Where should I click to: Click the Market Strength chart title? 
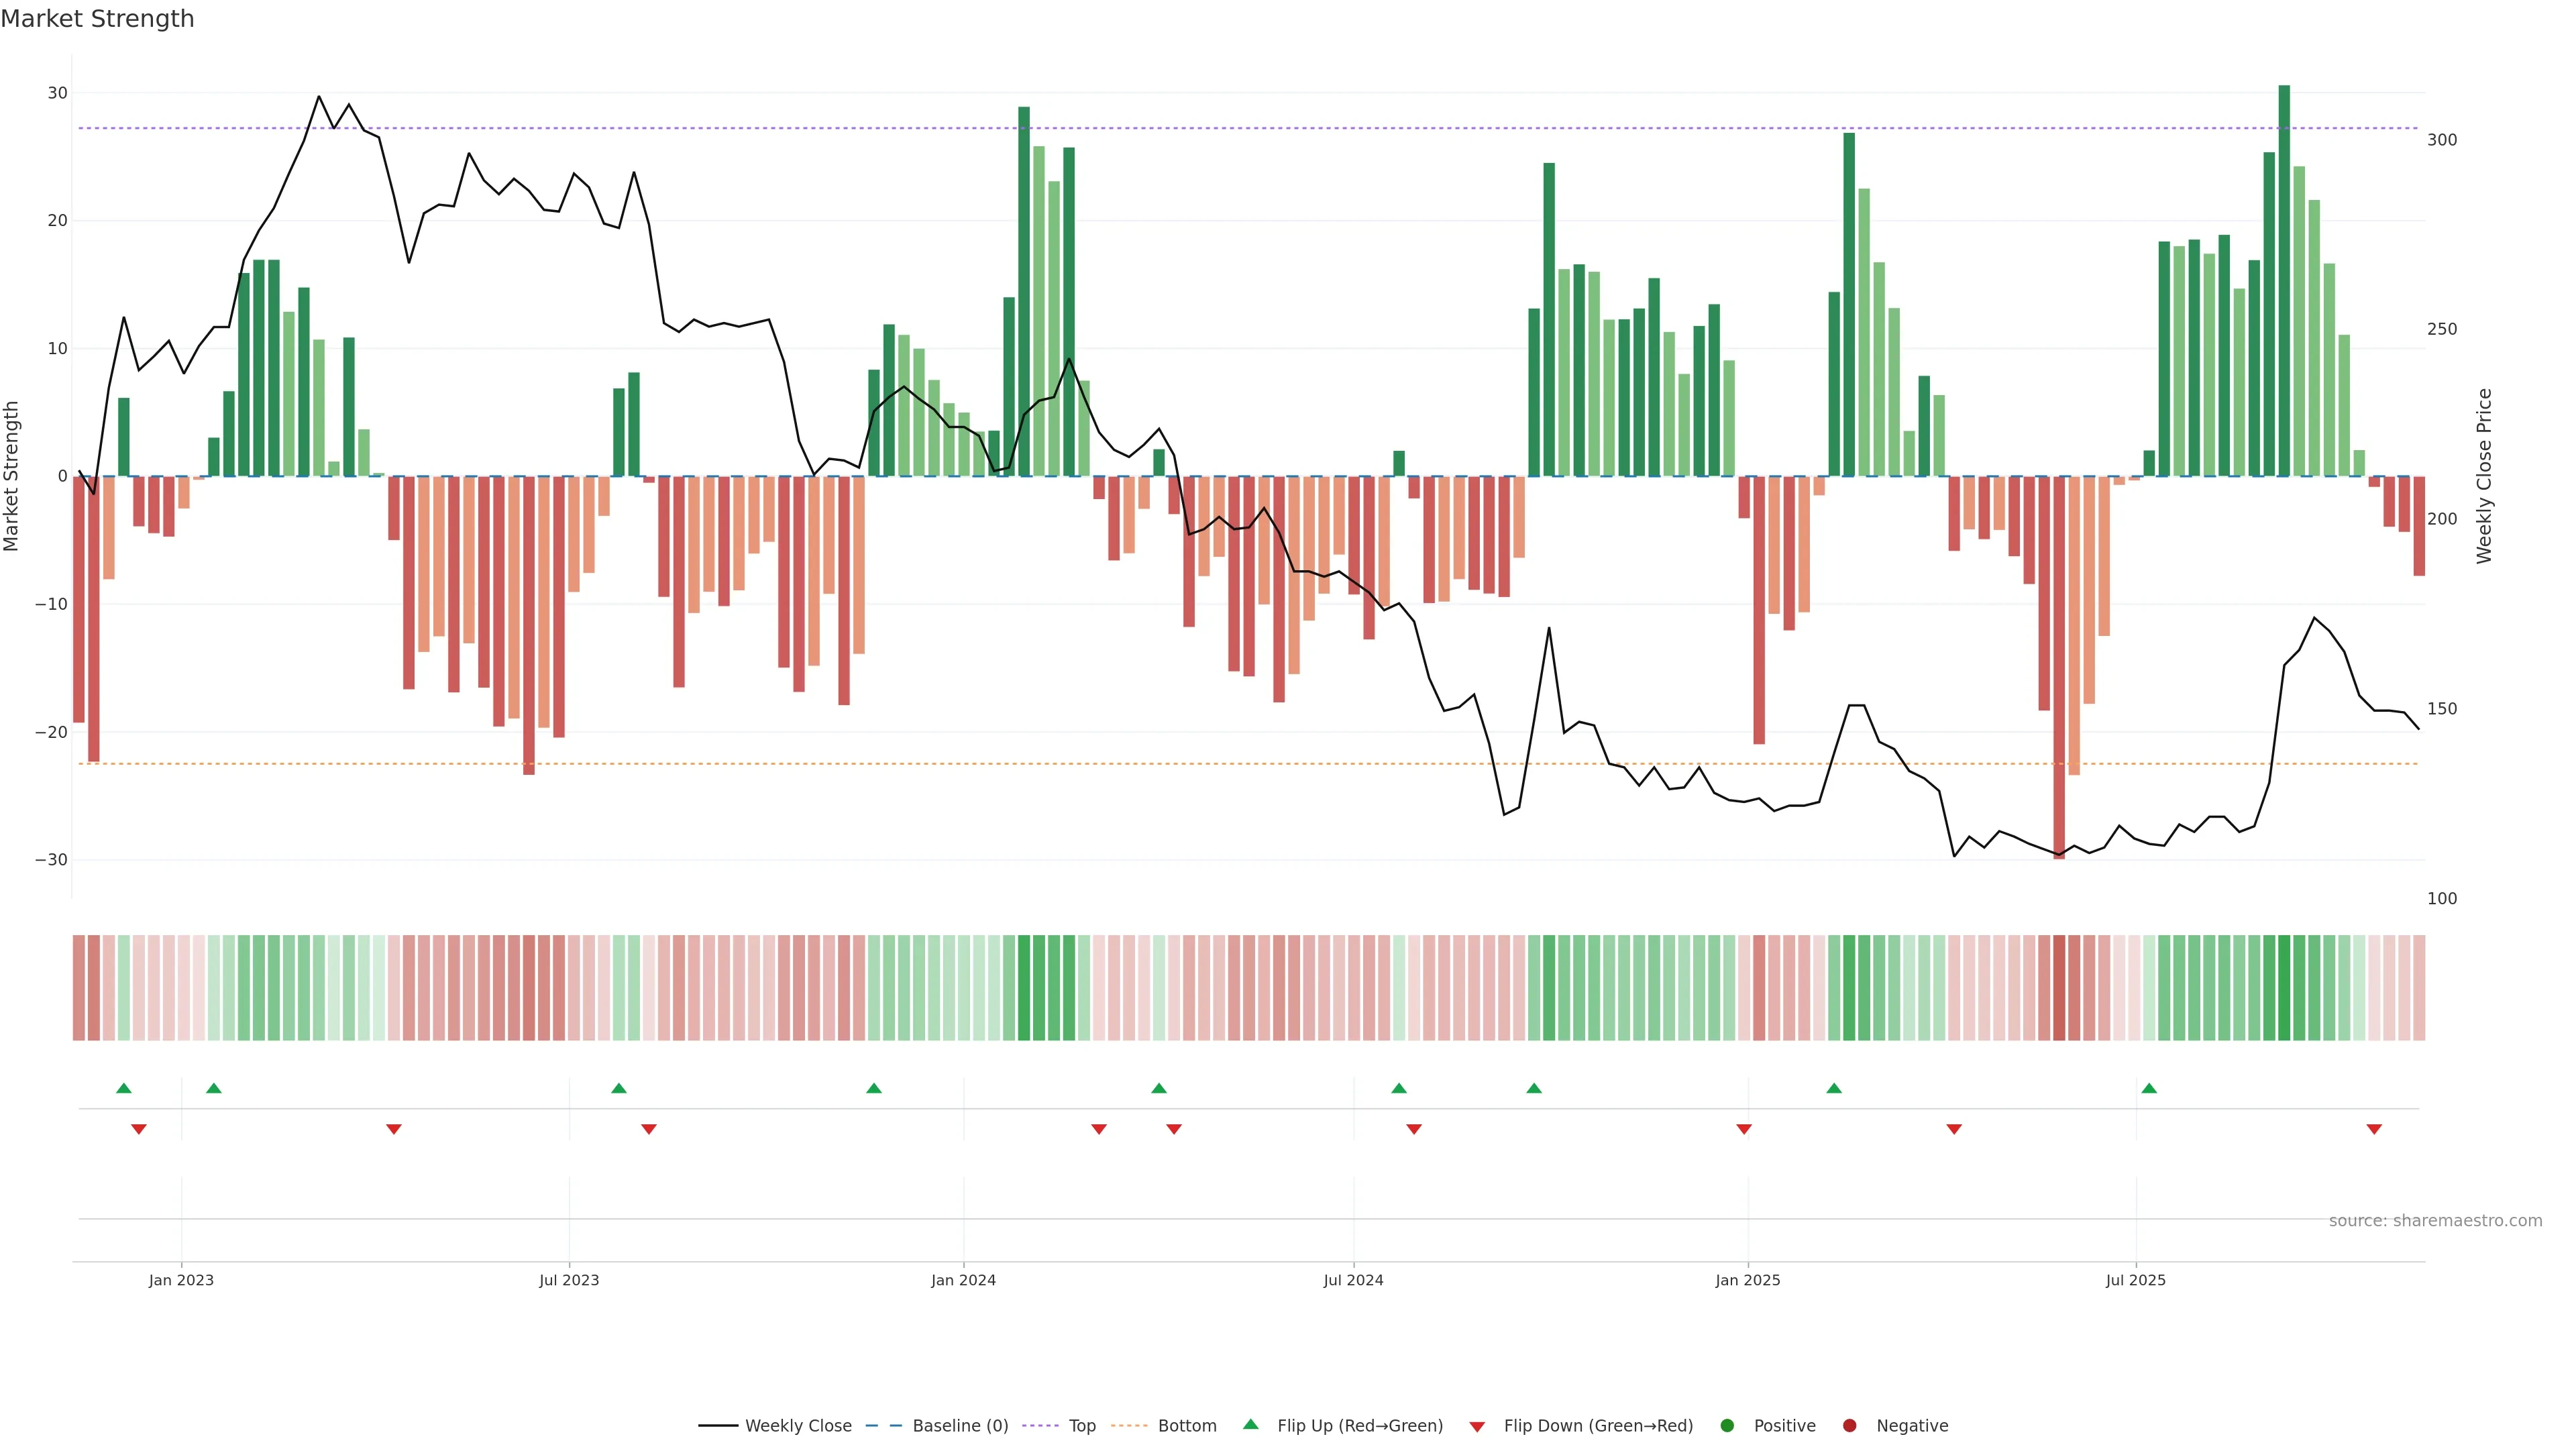(x=97, y=19)
